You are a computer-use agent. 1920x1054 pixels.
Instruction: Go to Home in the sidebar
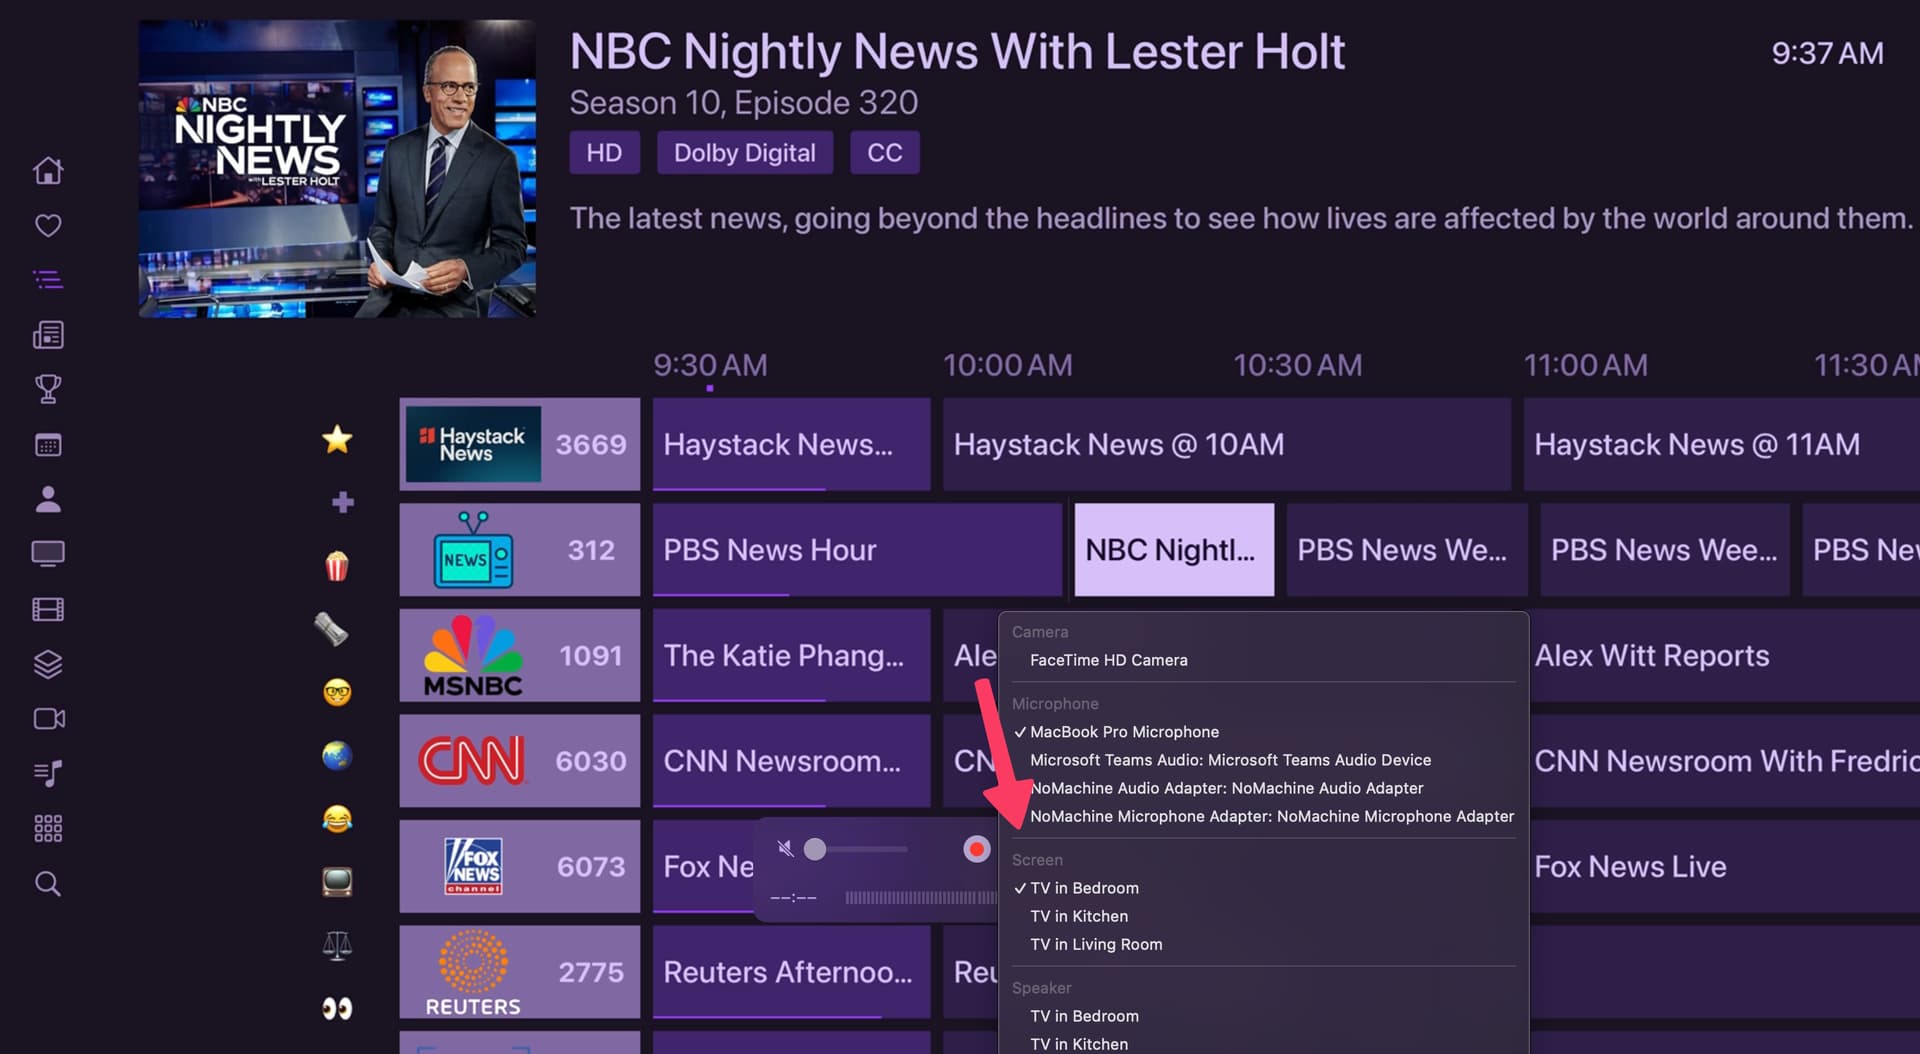(48, 171)
